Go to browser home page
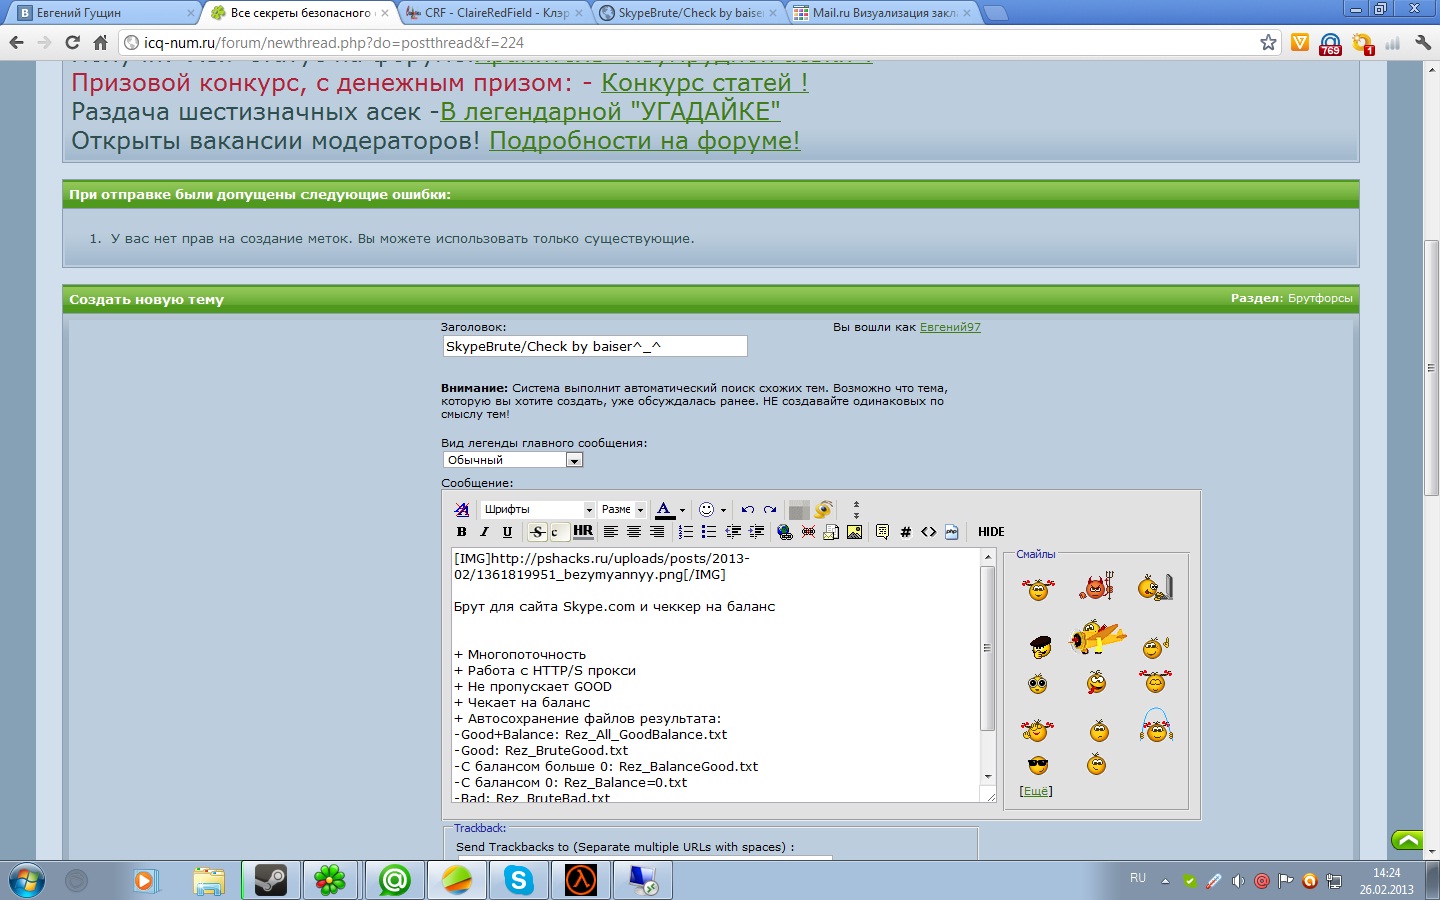The width and height of the screenshot is (1440, 900). point(100,42)
